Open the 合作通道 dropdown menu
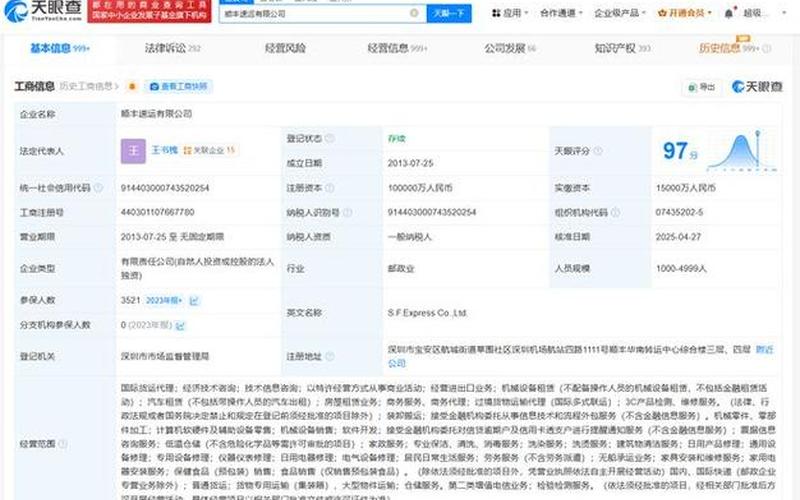Viewport: 800px width, 500px height. pyautogui.click(x=561, y=13)
